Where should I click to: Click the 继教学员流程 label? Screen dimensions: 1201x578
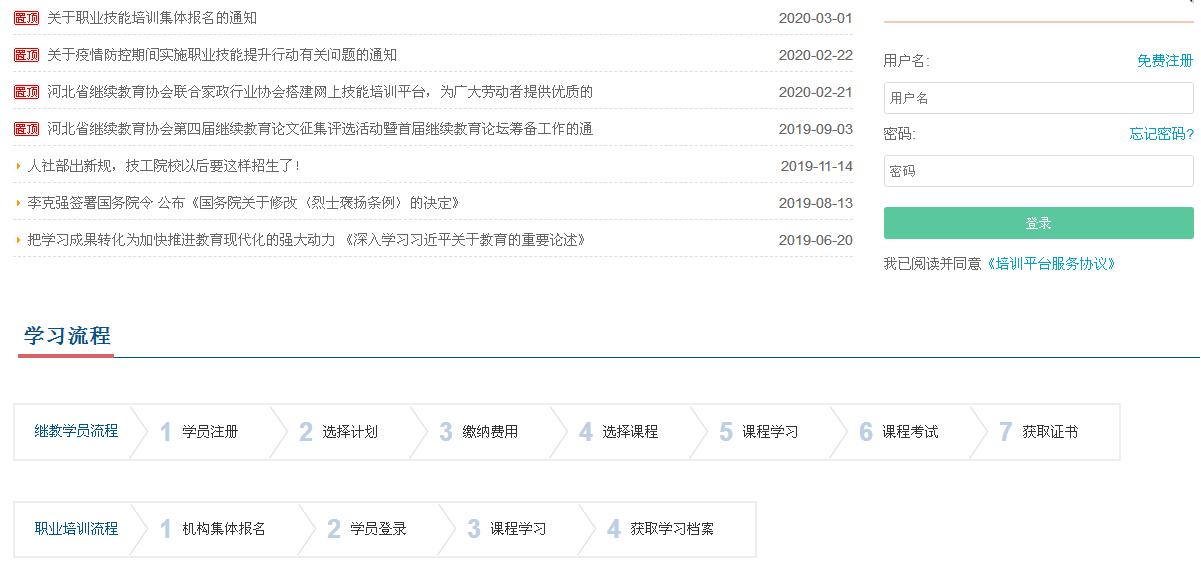coord(76,431)
